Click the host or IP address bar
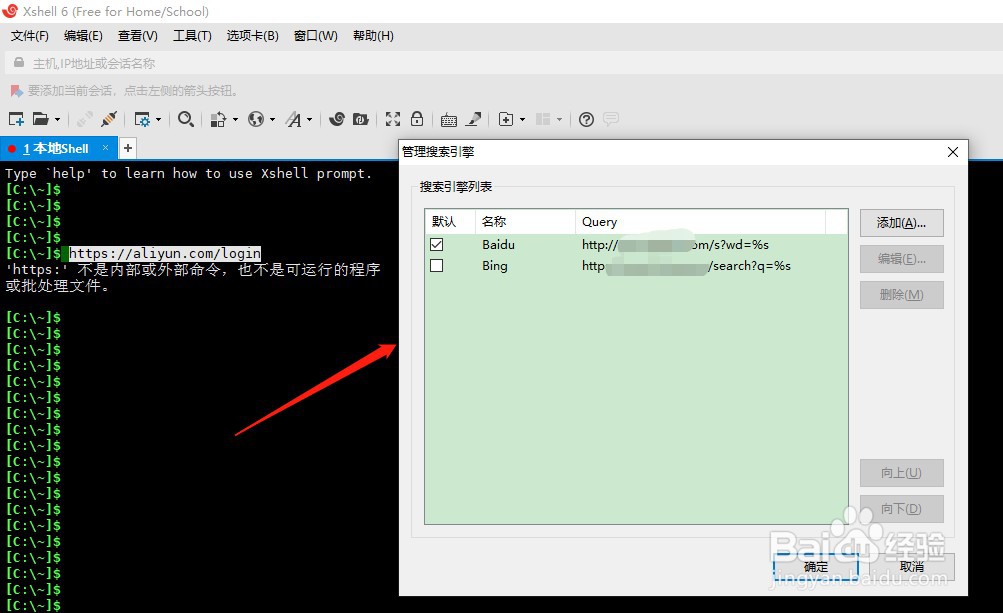This screenshot has width=1003, height=613. tap(504, 63)
